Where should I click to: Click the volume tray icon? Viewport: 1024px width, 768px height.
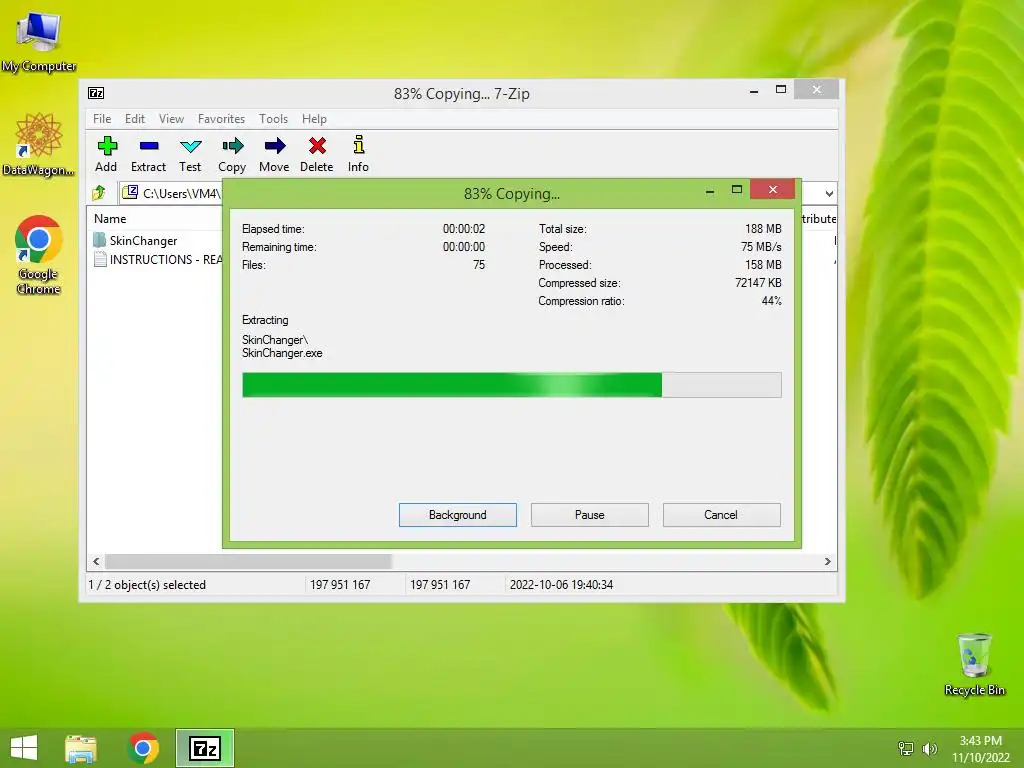(929, 748)
